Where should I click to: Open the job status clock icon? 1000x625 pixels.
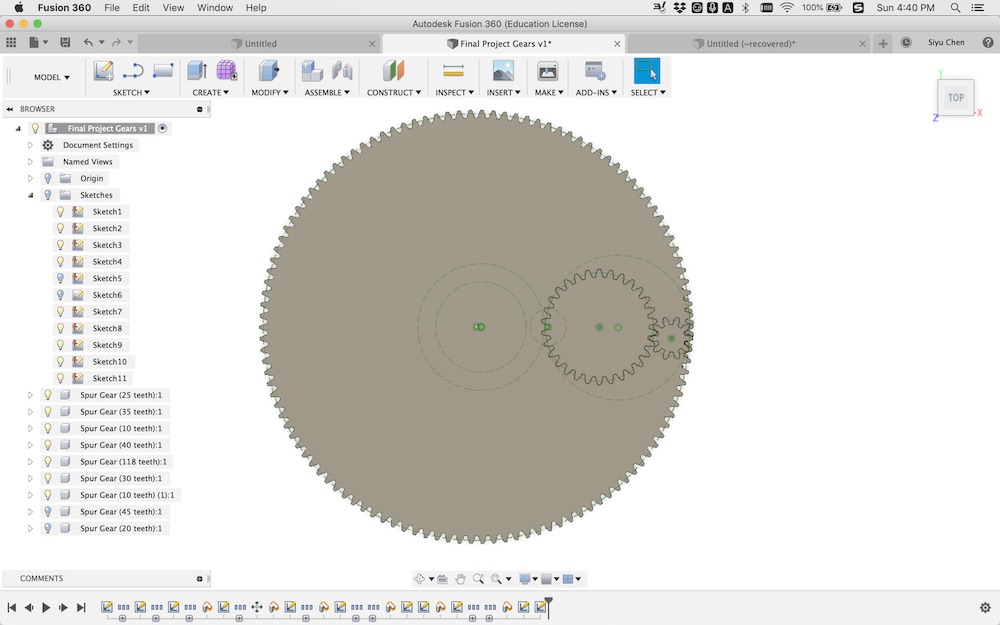[x=906, y=43]
